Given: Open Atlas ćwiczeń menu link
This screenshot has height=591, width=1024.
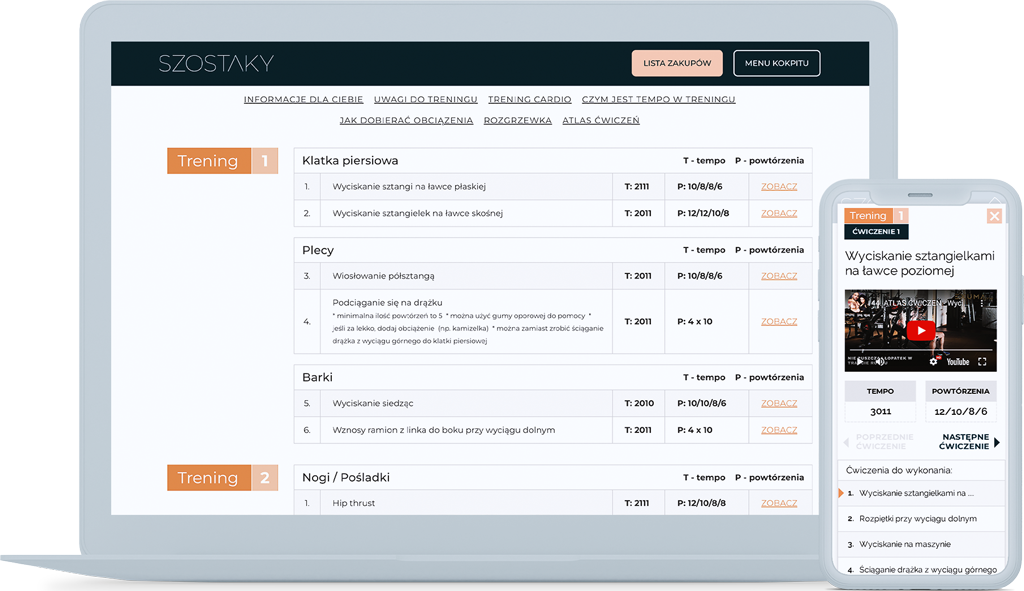Looking at the screenshot, I should 601,121.
